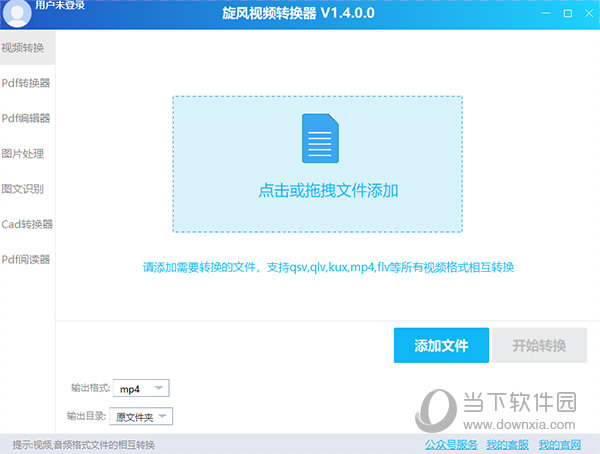Click the blue document file icon
The width and height of the screenshot is (600, 454).
coord(320,138)
